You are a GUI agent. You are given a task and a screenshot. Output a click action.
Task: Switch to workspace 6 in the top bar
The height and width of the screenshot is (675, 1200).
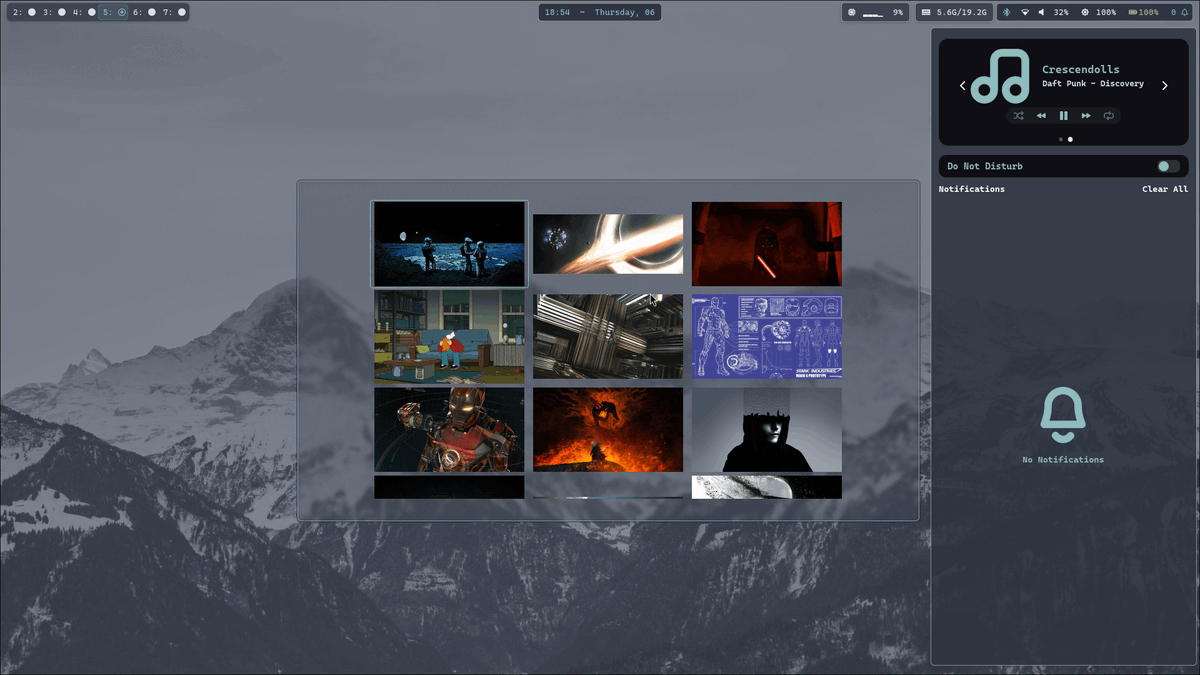click(144, 12)
